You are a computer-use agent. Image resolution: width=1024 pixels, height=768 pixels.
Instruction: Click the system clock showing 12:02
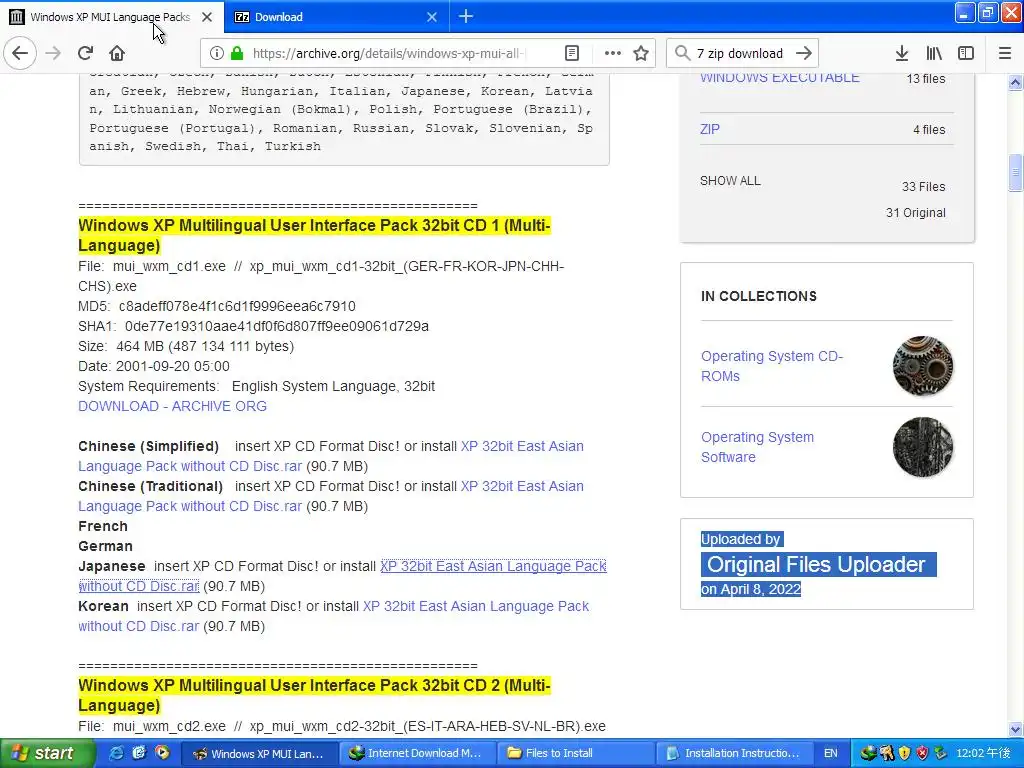click(x=983, y=753)
